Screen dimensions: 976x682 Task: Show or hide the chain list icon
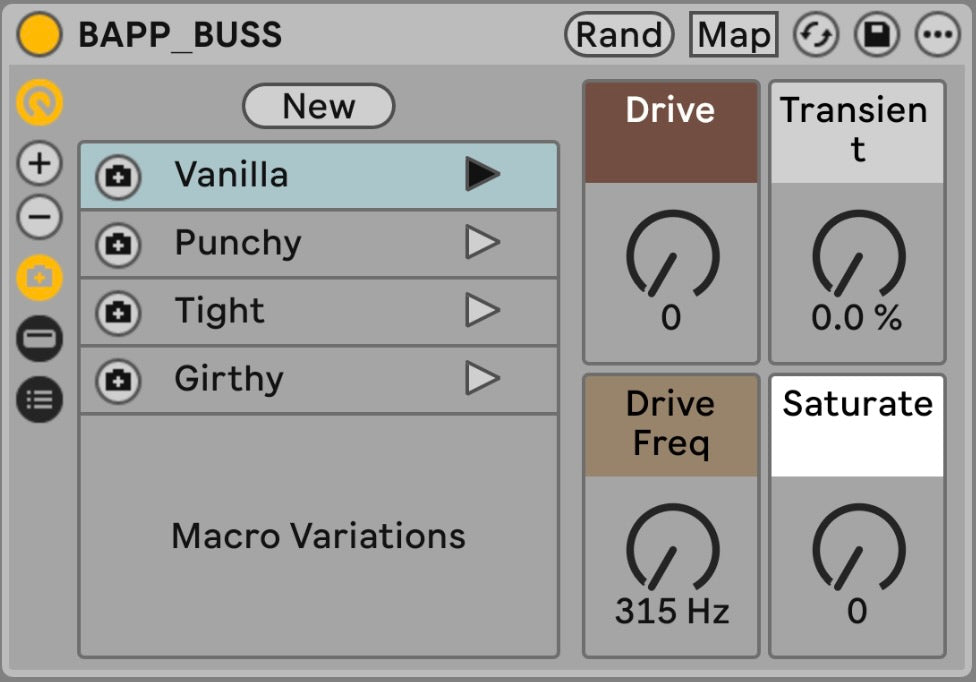(40, 339)
